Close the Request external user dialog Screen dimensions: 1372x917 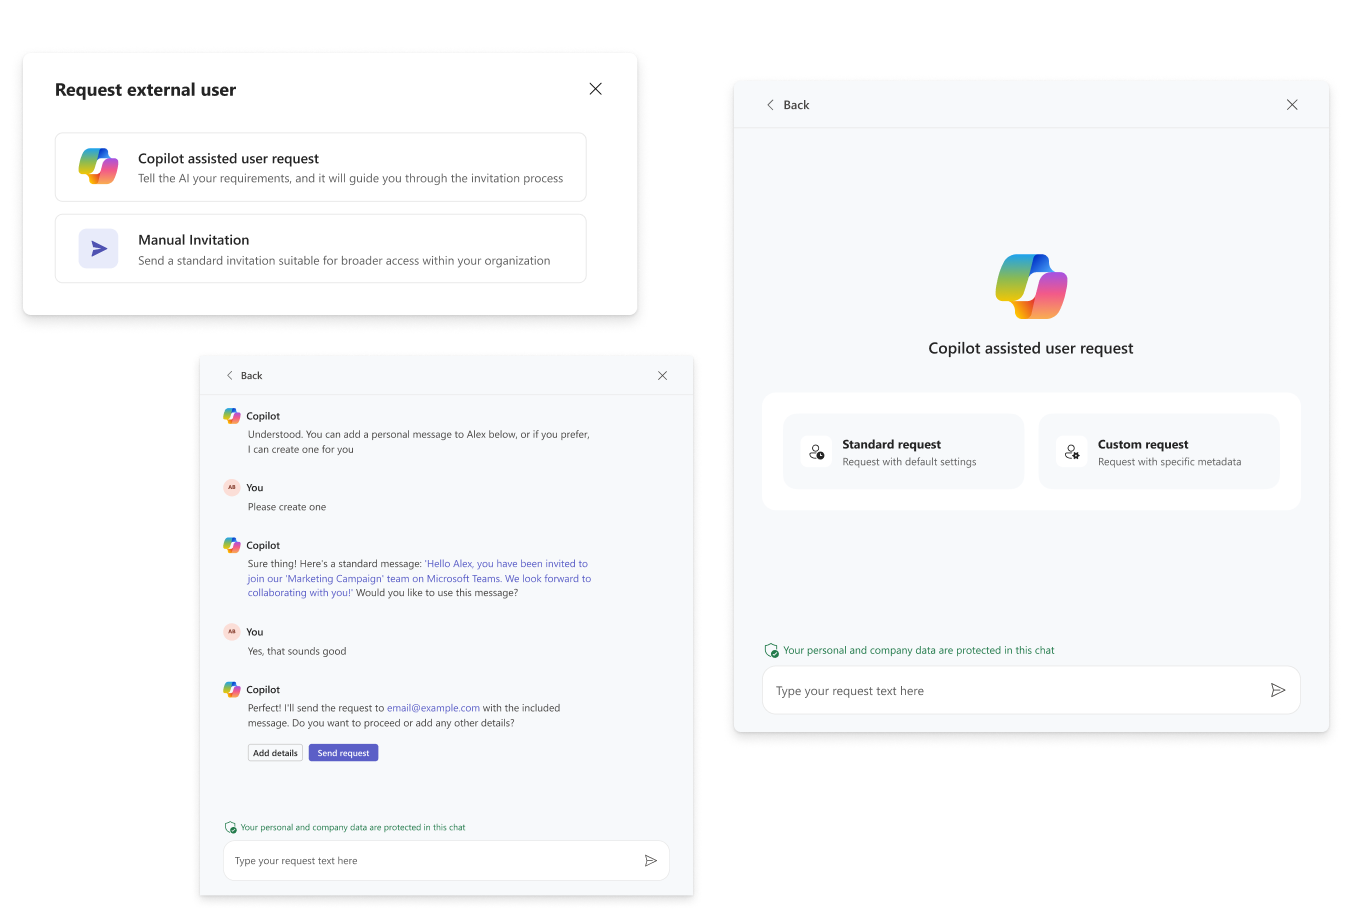click(595, 89)
